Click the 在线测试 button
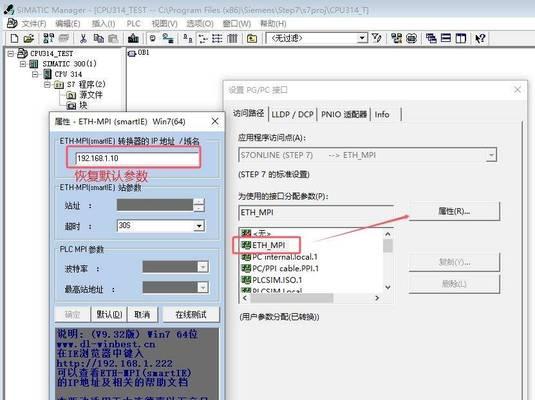The image size is (535, 400). [x=191, y=314]
